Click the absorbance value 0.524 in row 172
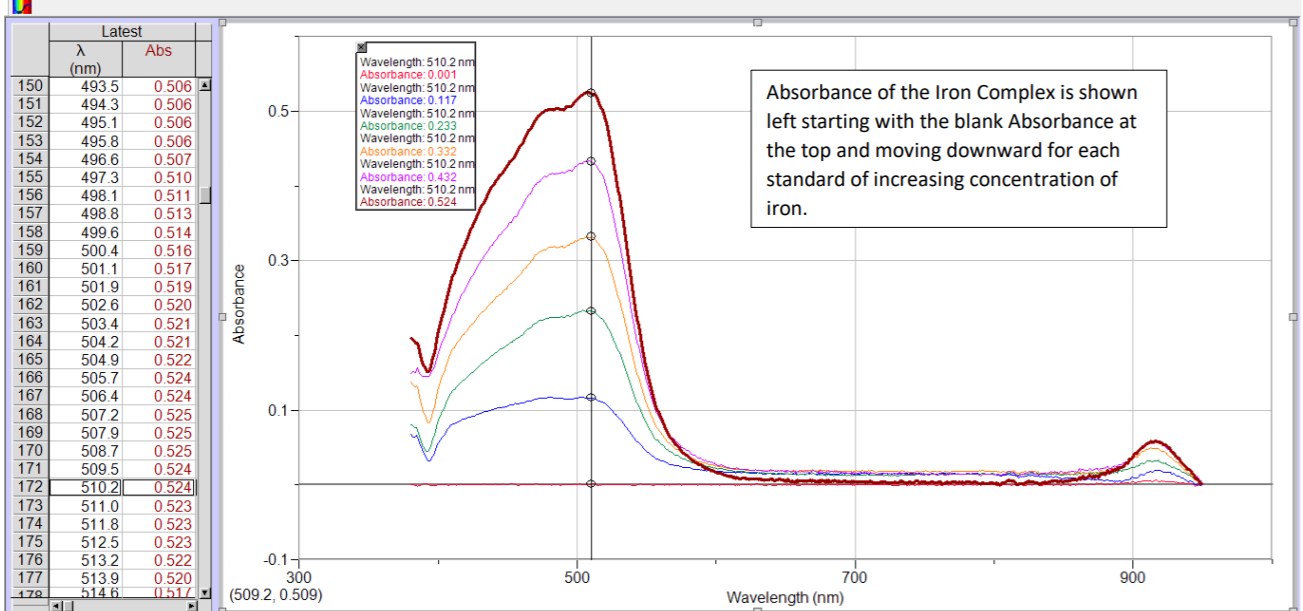This screenshot has width=1303, height=611. [158, 487]
